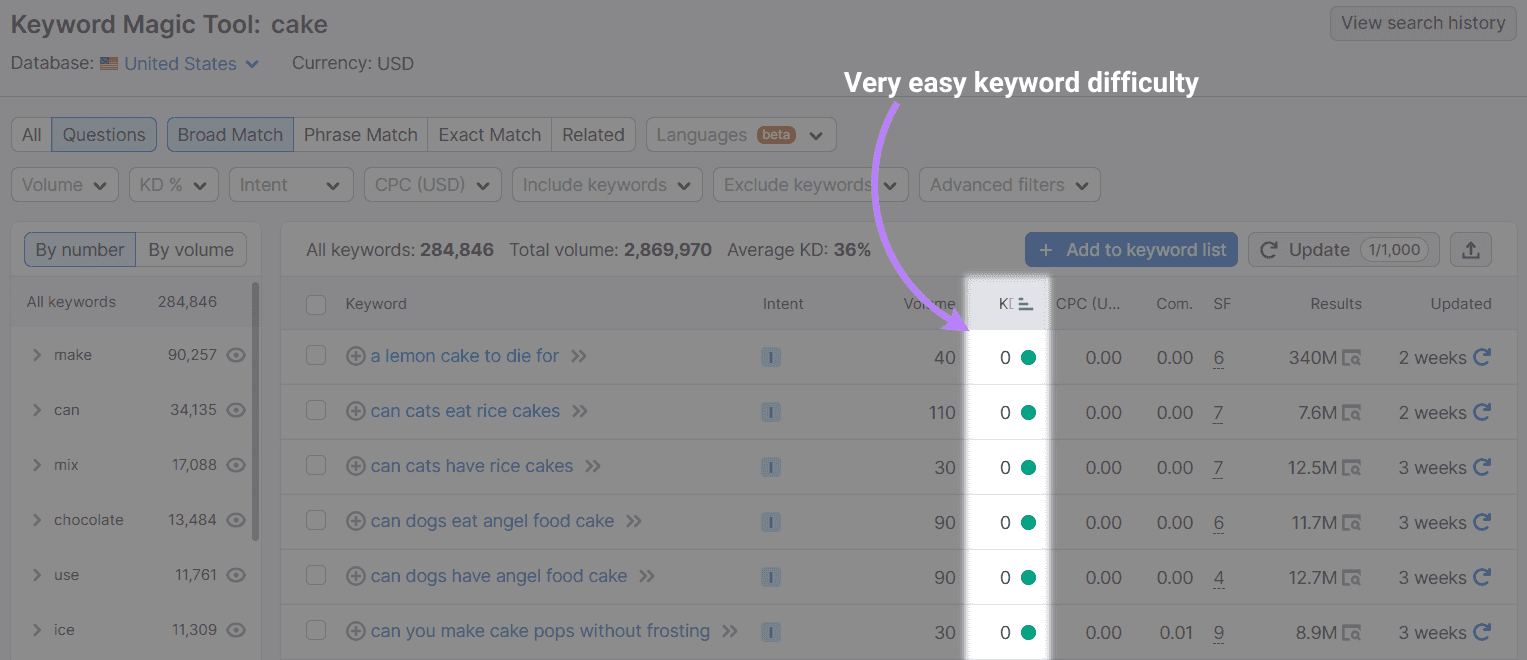Open the Advanced filters dropdown
Image resolution: width=1527 pixels, height=660 pixels.
click(1010, 185)
